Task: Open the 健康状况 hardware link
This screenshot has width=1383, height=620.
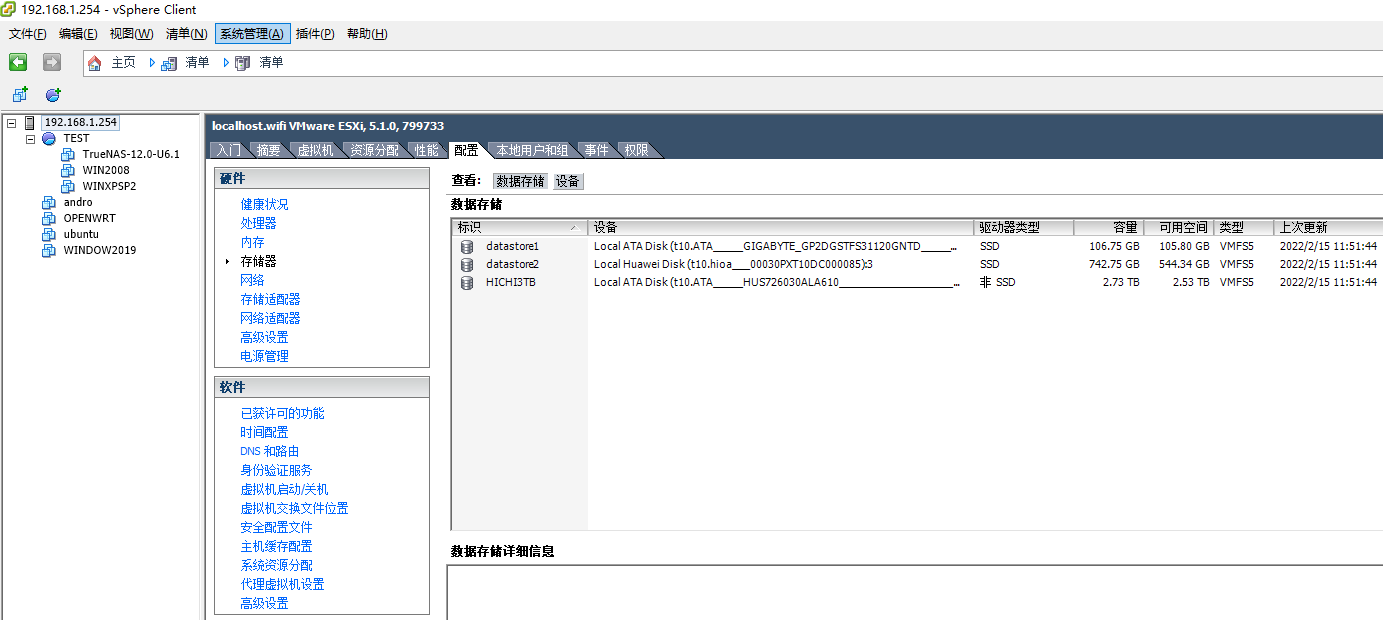Action: 264,204
